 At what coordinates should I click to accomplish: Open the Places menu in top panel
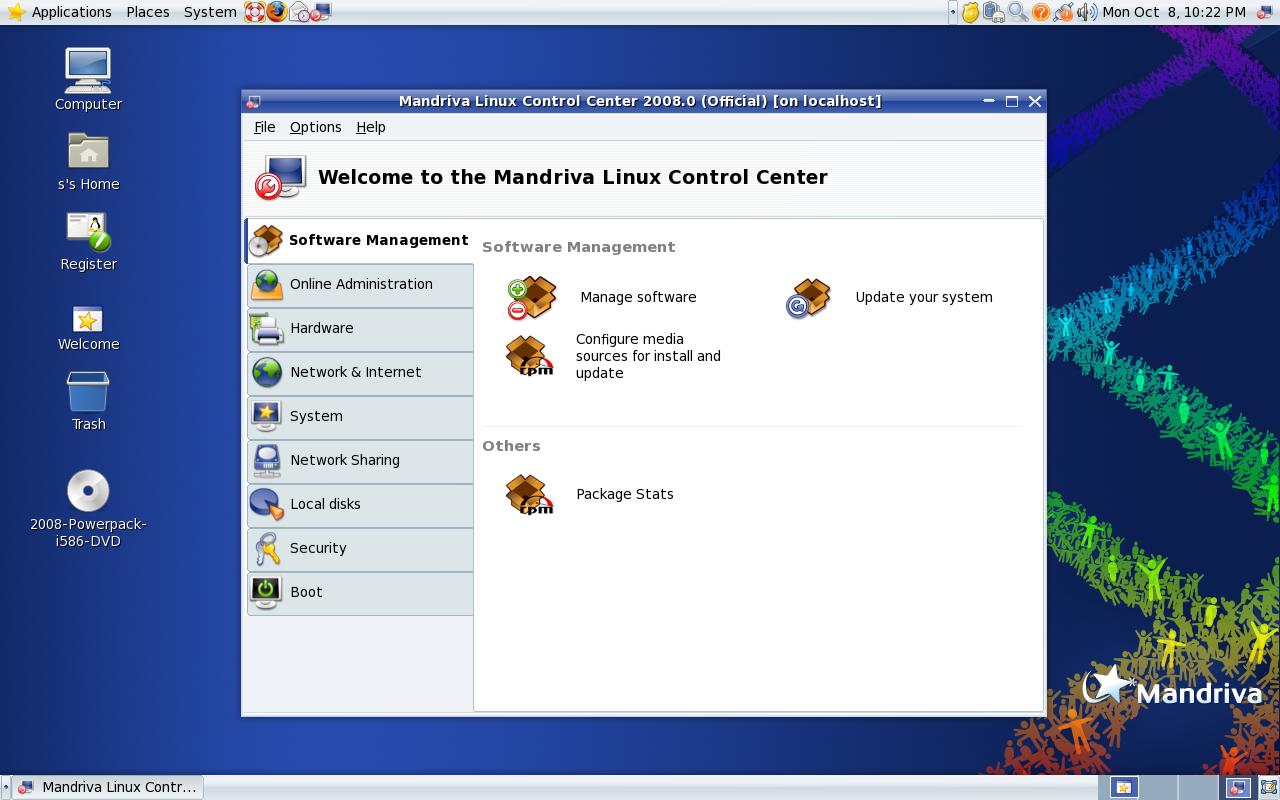147,12
